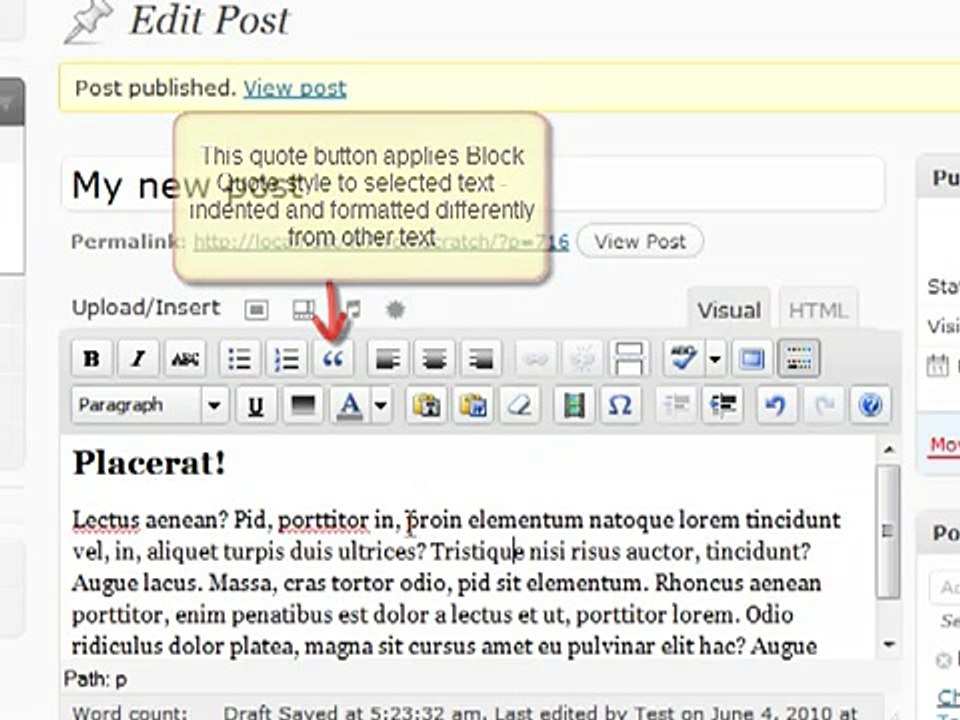Viewport: 960px width, 720px height.
Task: Click the word Tristique in the paragraph
Action: tap(478, 552)
